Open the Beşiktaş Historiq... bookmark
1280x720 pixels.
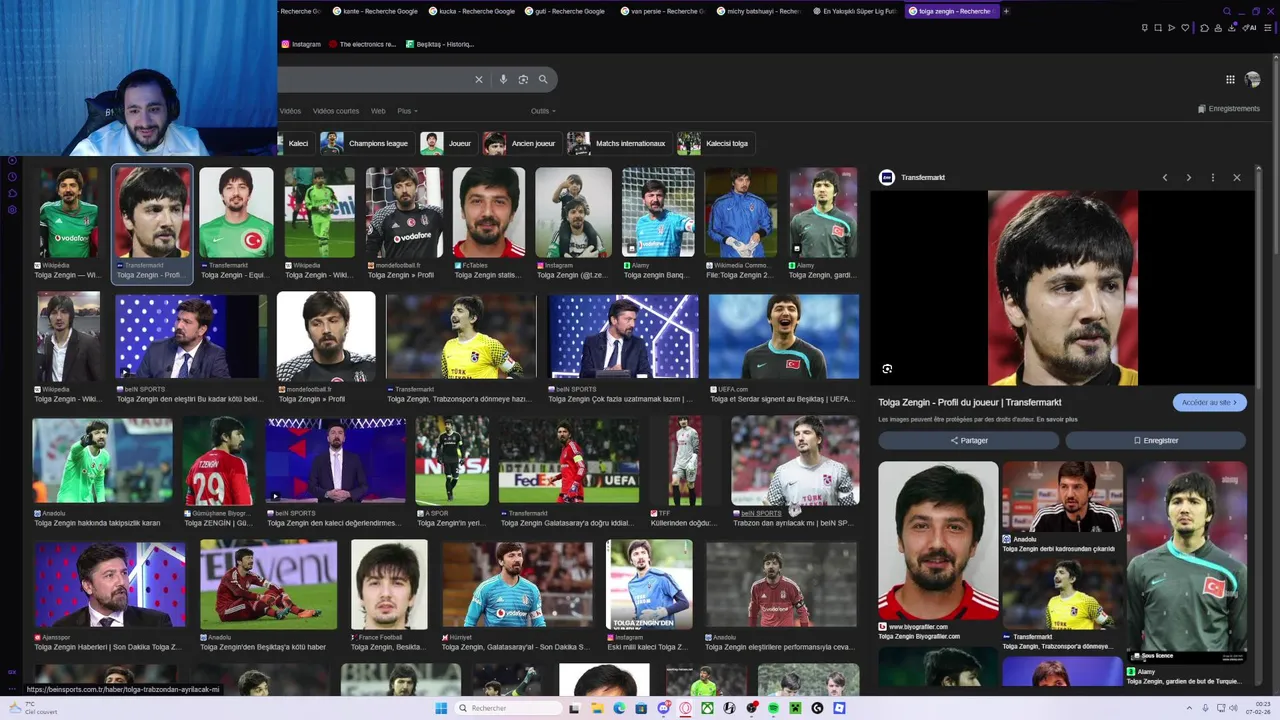click(x=439, y=44)
